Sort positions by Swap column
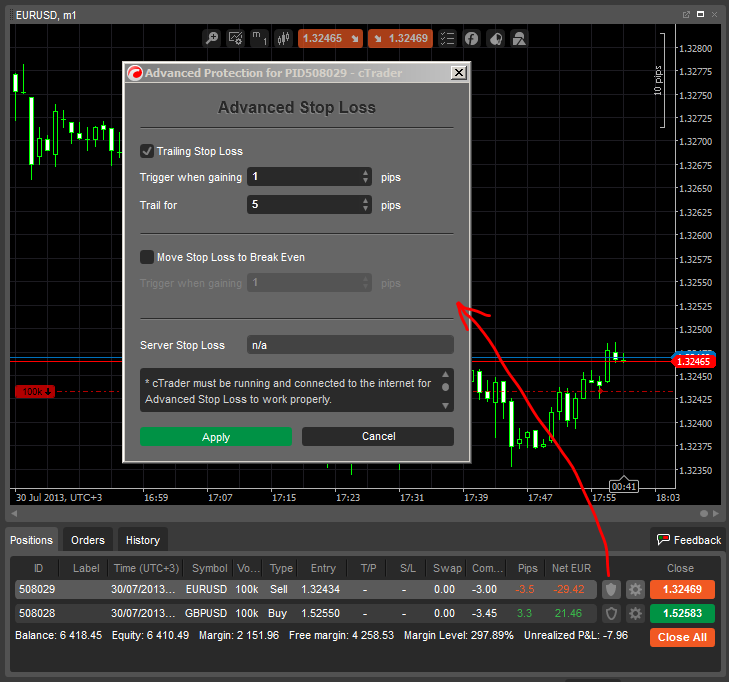The image size is (729, 682). tap(447, 568)
